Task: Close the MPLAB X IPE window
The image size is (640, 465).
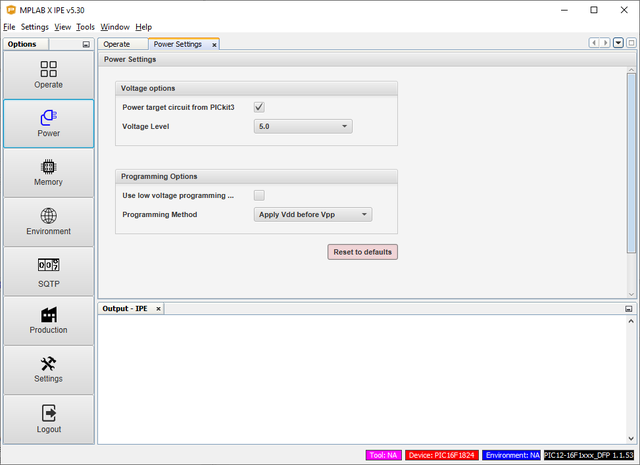Action: click(x=624, y=10)
